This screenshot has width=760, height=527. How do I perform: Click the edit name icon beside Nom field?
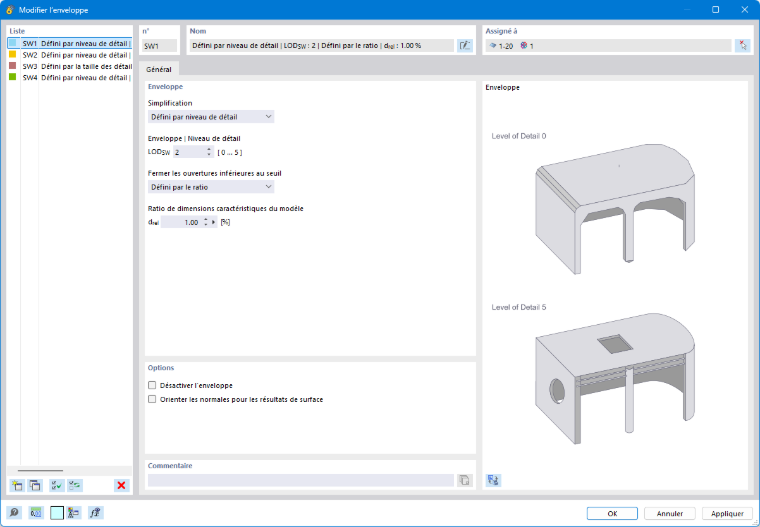[465, 46]
